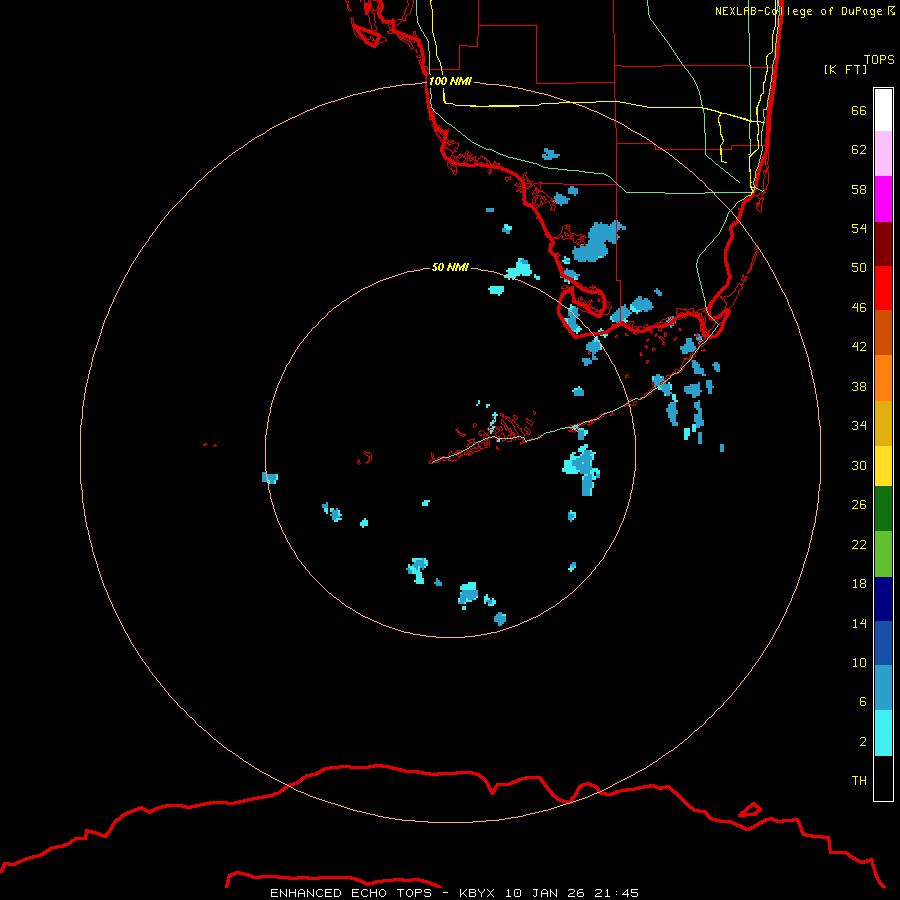Click the legend value '22'
Screen dimensions: 900x900
coord(859,544)
